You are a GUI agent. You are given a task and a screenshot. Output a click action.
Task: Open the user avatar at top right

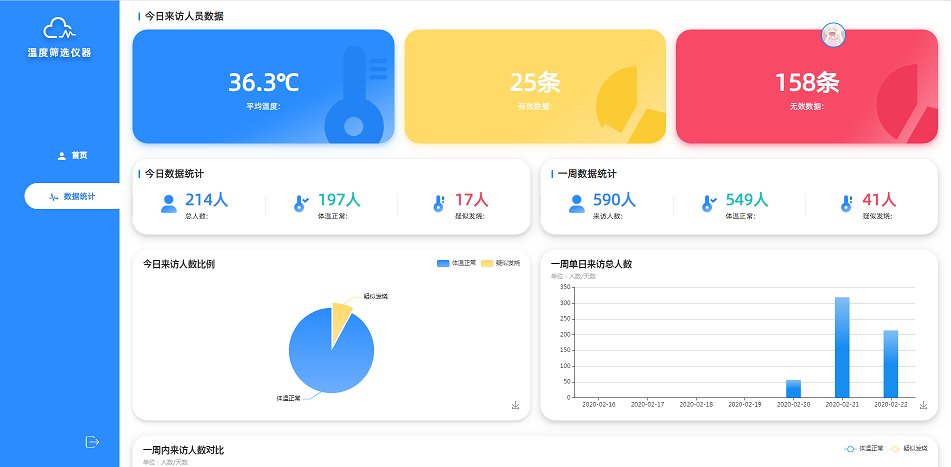pyautogui.click(x=833, y=35)
